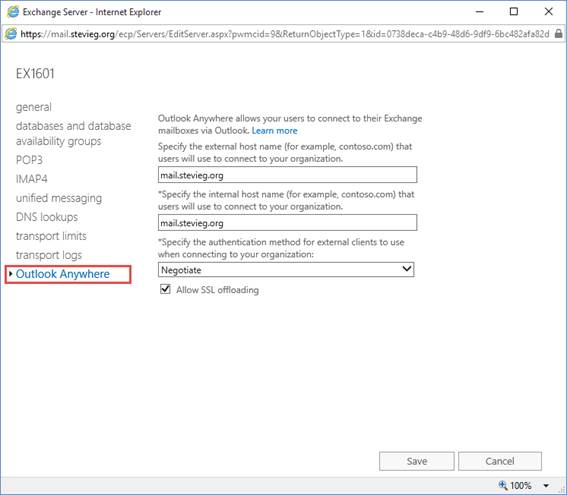Open the Negotiate authentication dropdown

286,270
